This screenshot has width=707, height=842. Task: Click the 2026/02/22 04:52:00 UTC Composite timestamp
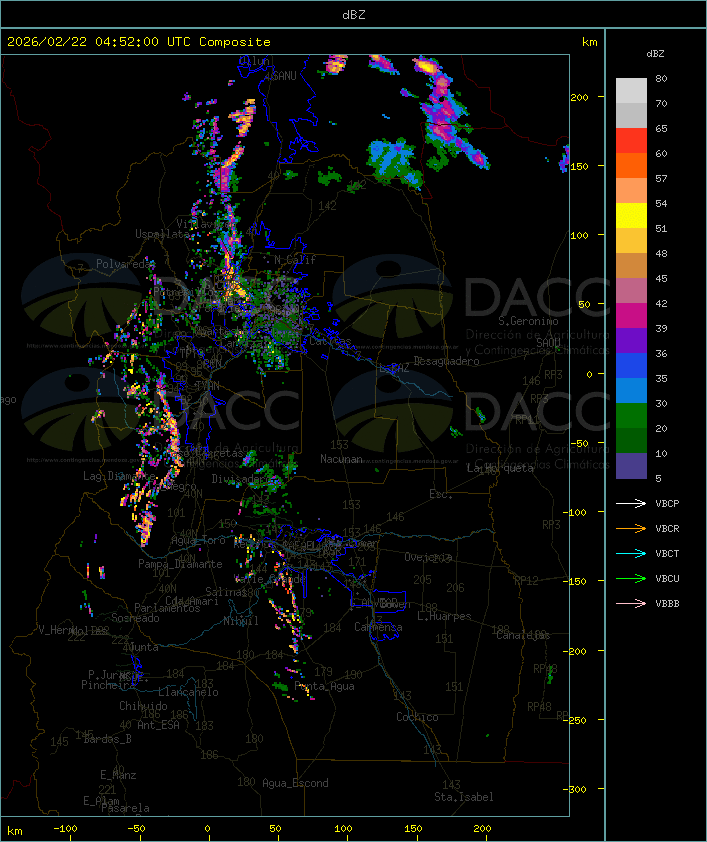(x=139, y=41)
